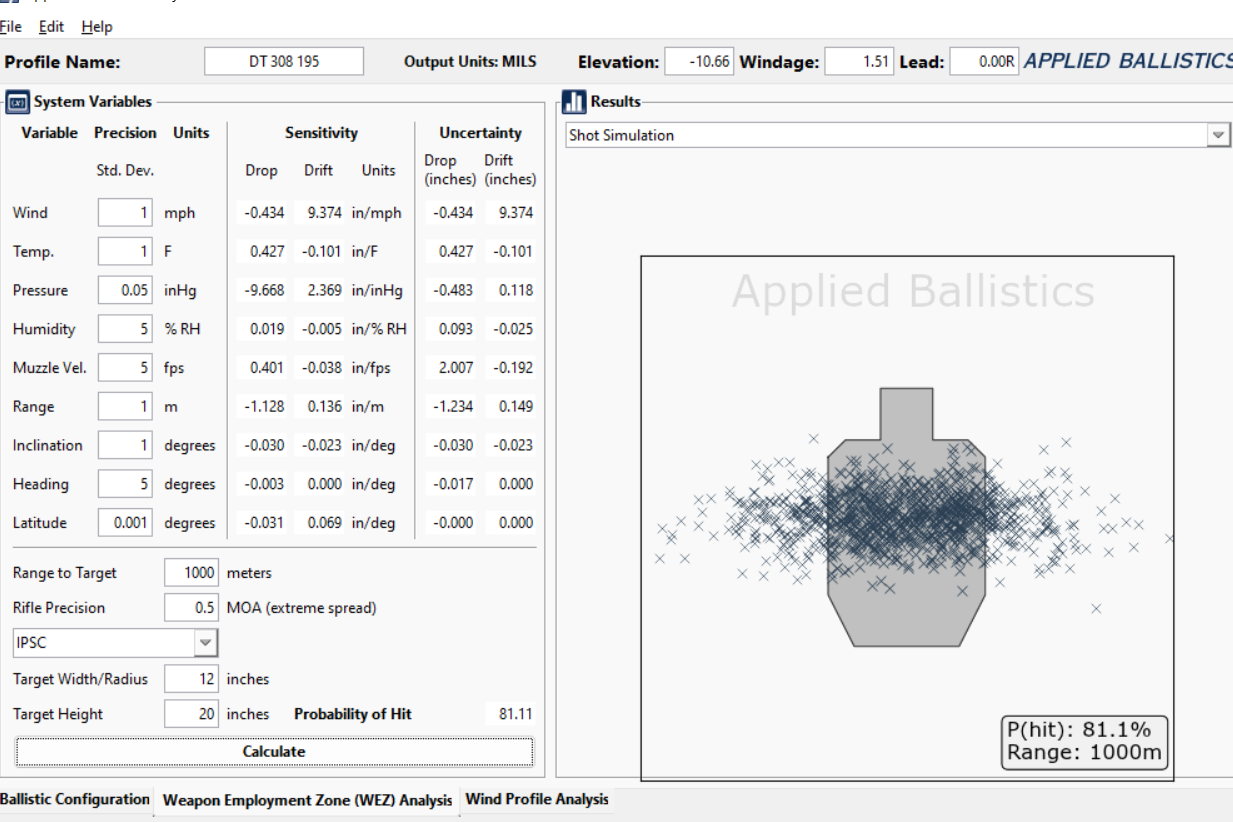Viewport: 1233px width, 822px height.
Task: Click the Target Width/Radius field 12
Action: click(x=192, y=679)
